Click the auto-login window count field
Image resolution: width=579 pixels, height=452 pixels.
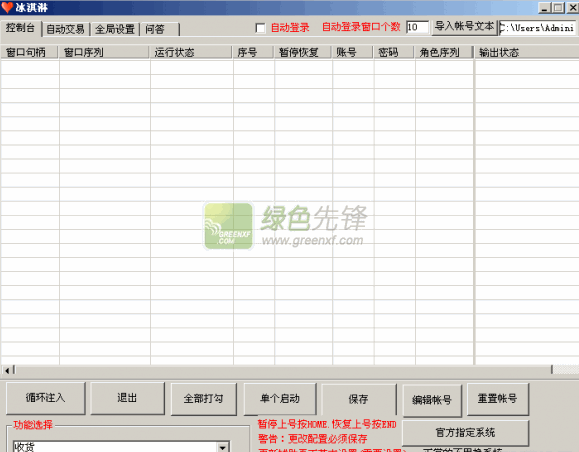click(x=417, y=27)
